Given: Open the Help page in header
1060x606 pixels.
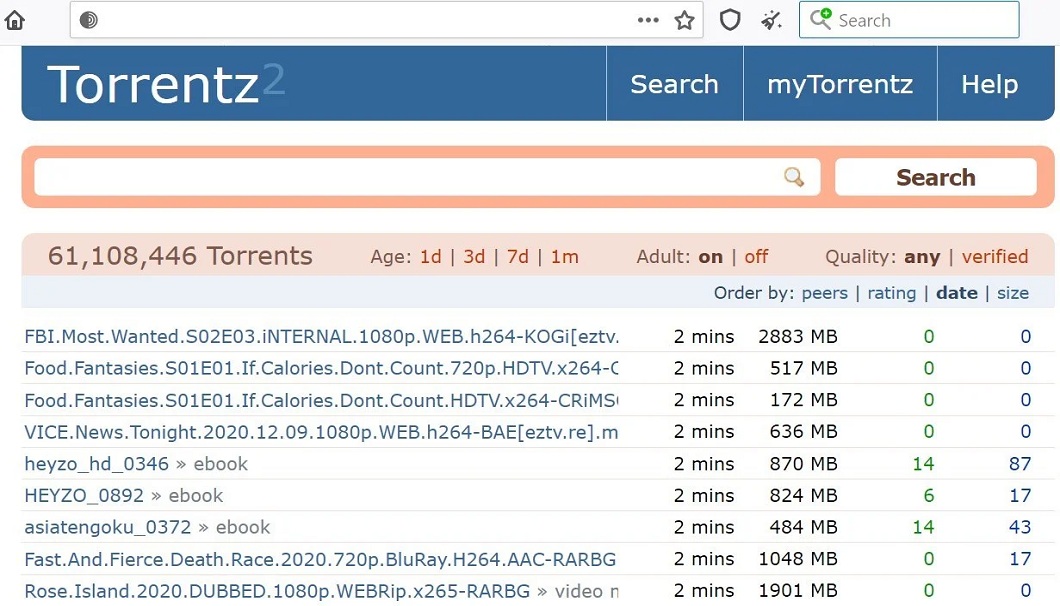Looking at the screenshot, I should pyautogui.click(x=989, y=84).
